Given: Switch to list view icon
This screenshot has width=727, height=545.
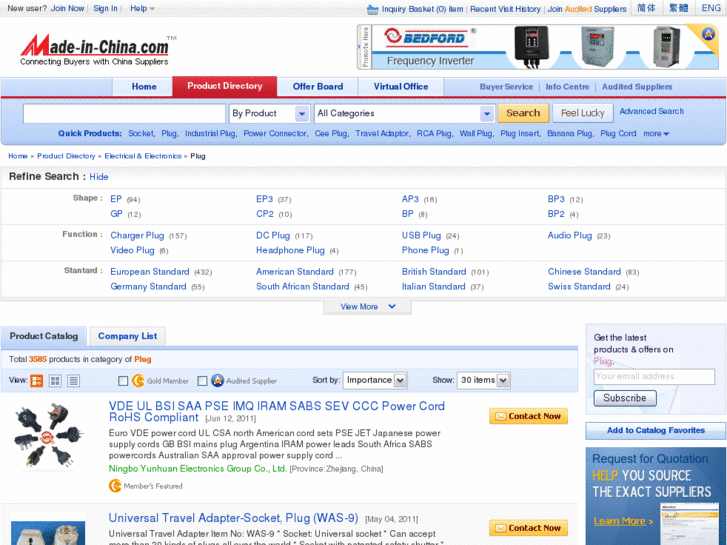Looking at the screenshot, I should (x=73, y=381).
